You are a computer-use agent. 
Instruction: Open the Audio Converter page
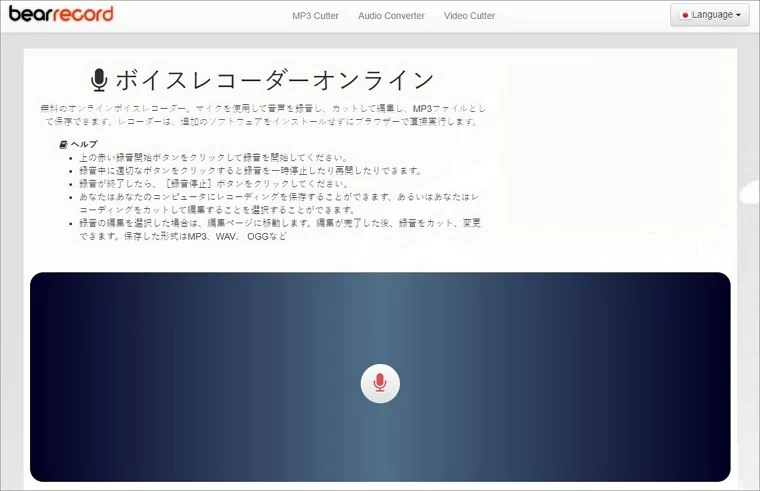coord(391,16)
